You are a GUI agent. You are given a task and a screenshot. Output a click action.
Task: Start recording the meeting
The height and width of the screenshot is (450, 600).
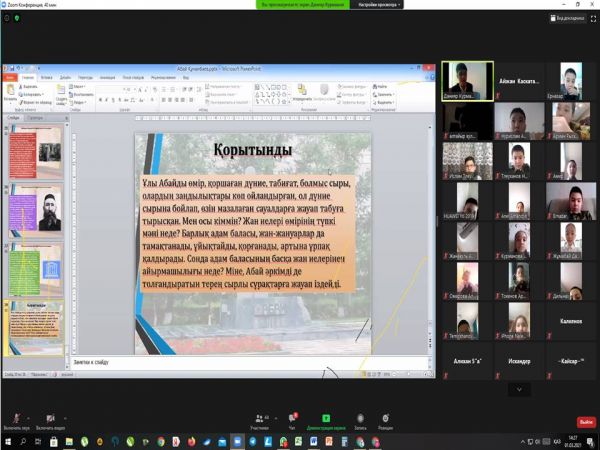pos(359,418)
